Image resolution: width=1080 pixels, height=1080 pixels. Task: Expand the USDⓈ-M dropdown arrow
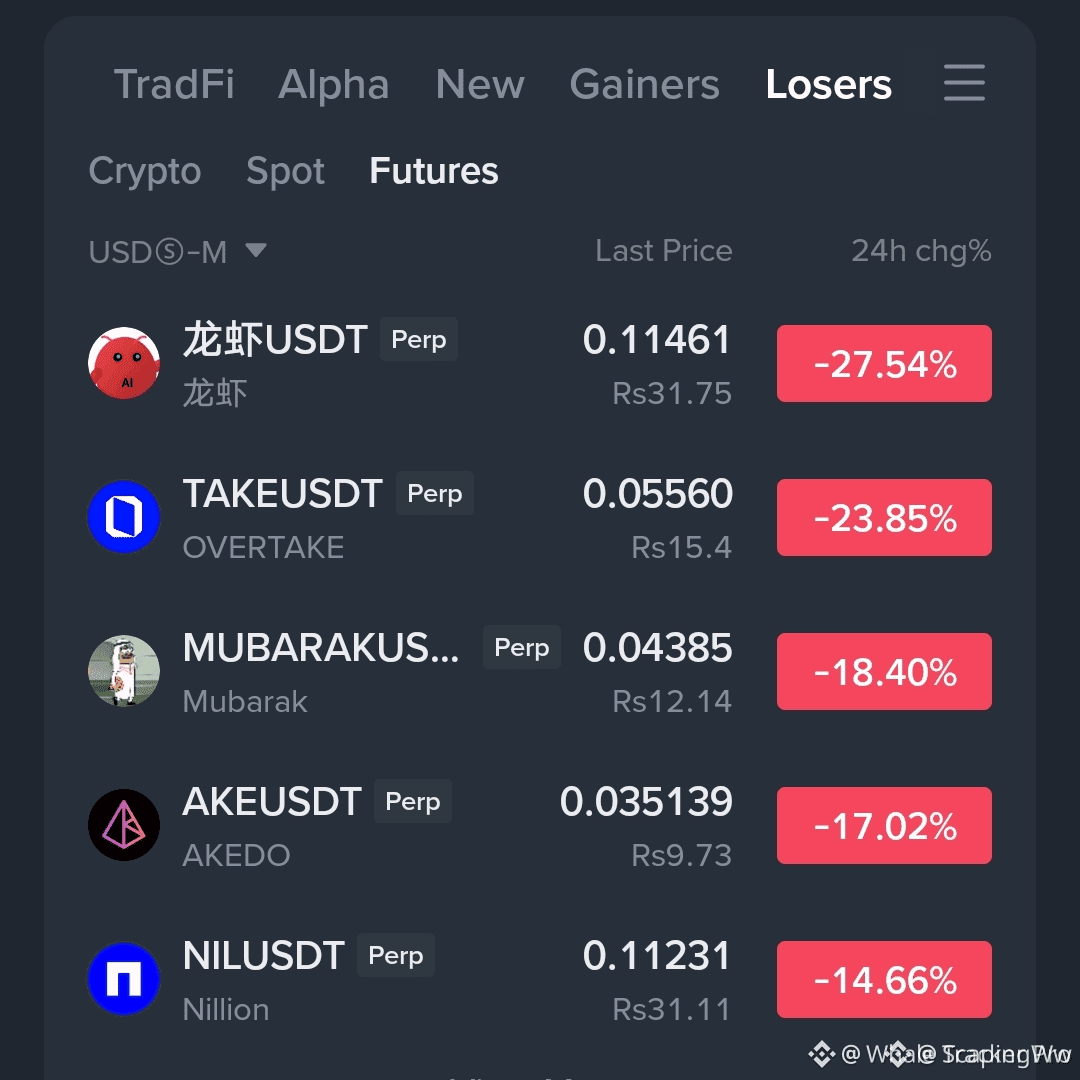[256, 249]
